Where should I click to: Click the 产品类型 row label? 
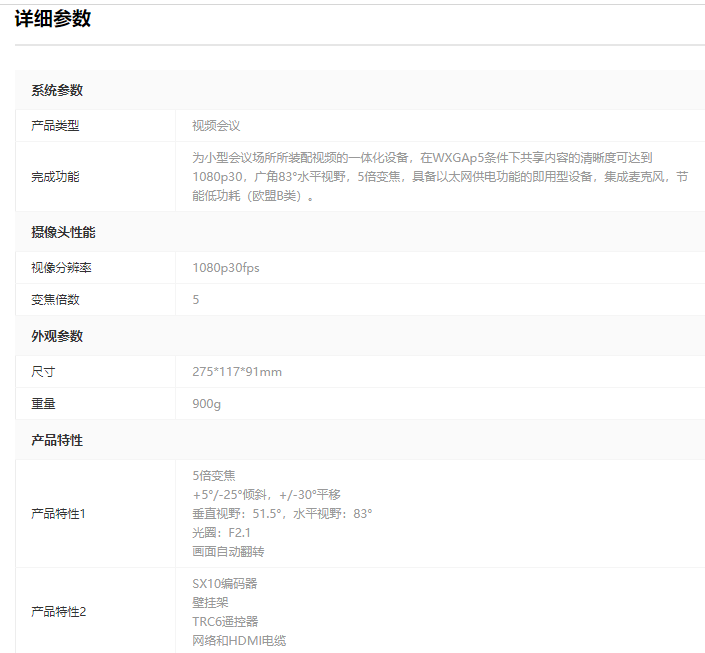pyautogui.click(x=55, y=126)
